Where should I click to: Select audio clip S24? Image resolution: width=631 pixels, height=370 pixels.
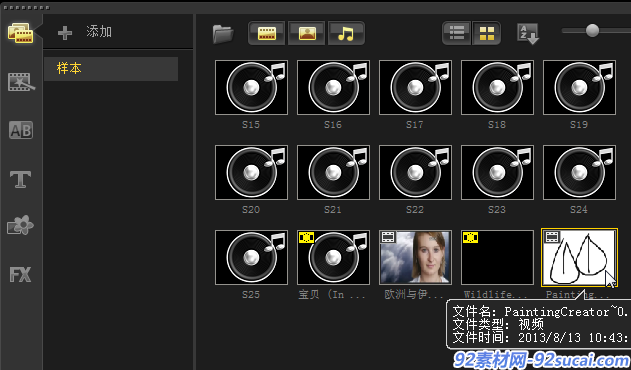pyautogui.click(x=579, y=172)
